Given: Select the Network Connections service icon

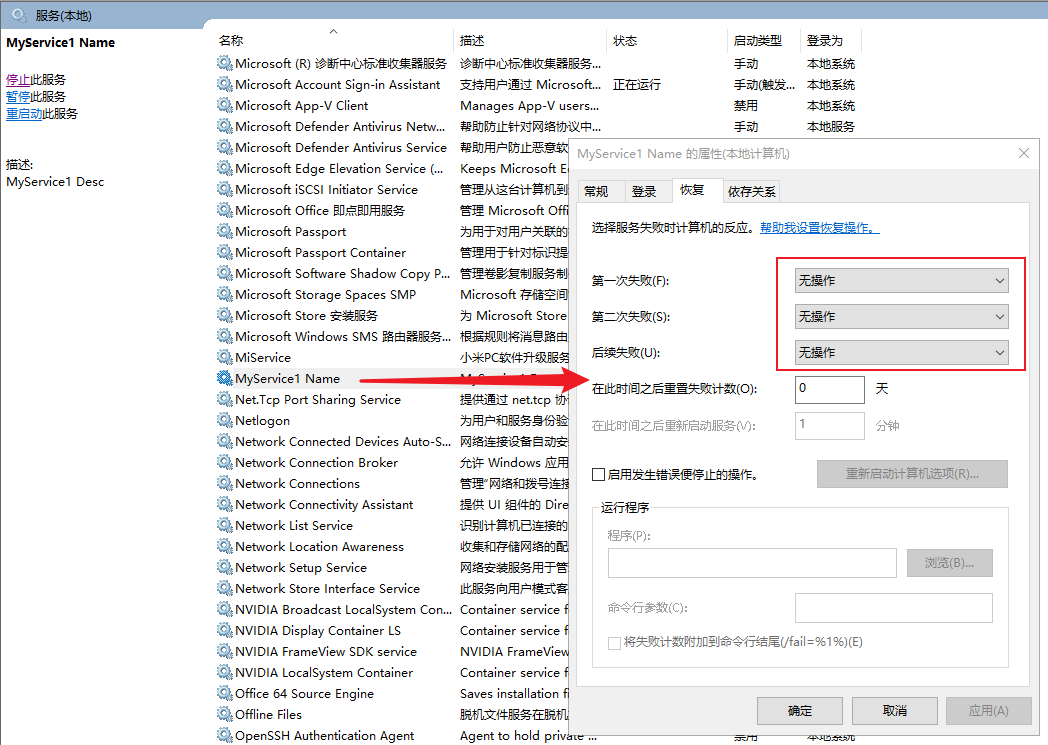Looking at the screenshot, I should click(x=225, y=483).
